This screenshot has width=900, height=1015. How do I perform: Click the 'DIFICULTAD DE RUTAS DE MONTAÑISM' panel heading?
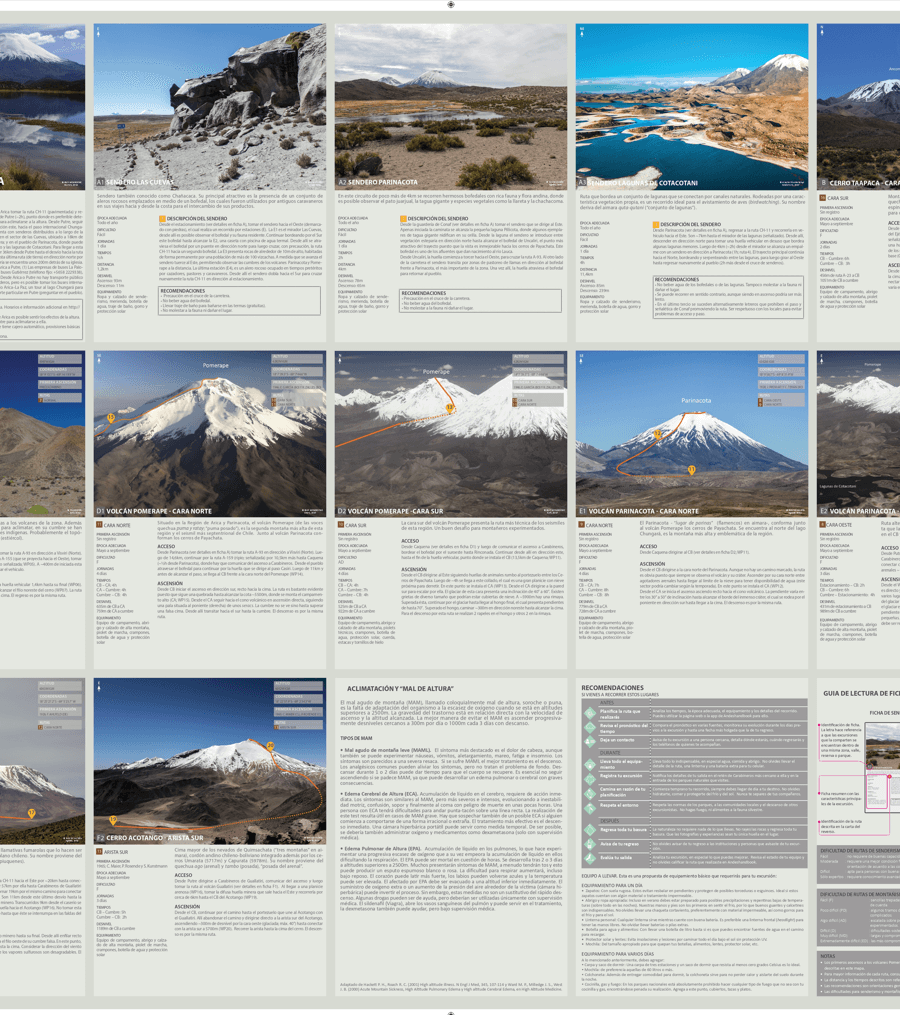tap(860, 895)
